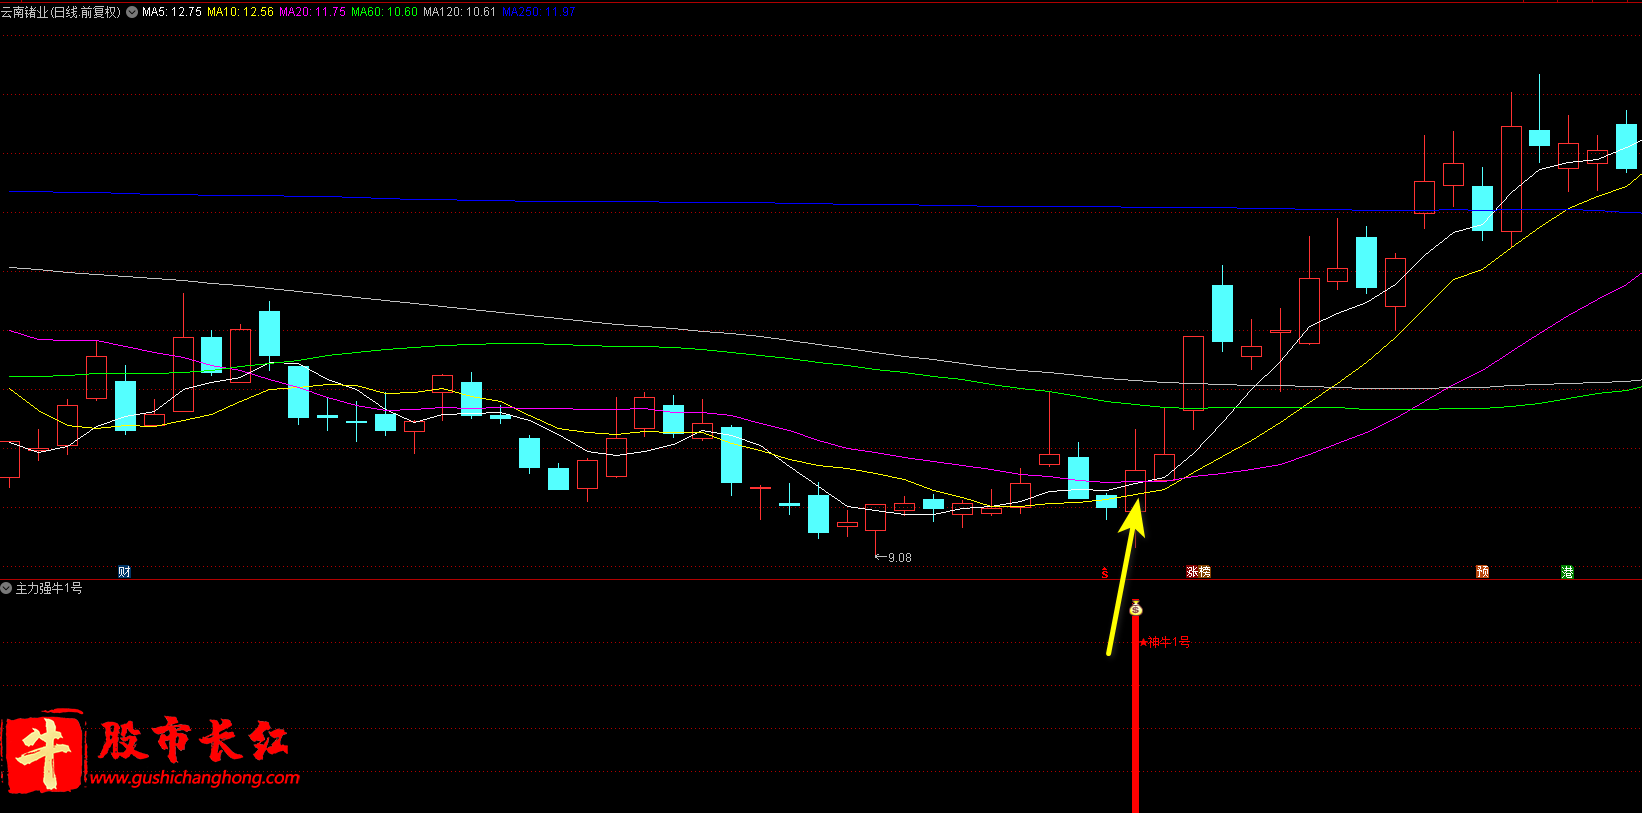
Task: Select the MA10: 12.56 indicator label
Action: click(x=240, y=12)
